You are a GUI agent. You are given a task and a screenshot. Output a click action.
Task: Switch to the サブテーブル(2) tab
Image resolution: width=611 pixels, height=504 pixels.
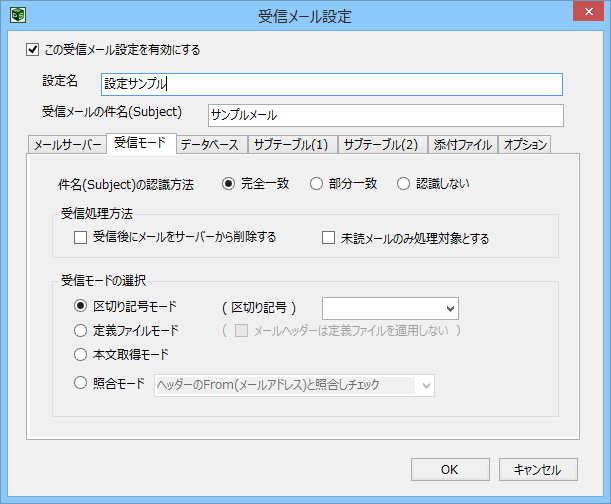[382, 145]
